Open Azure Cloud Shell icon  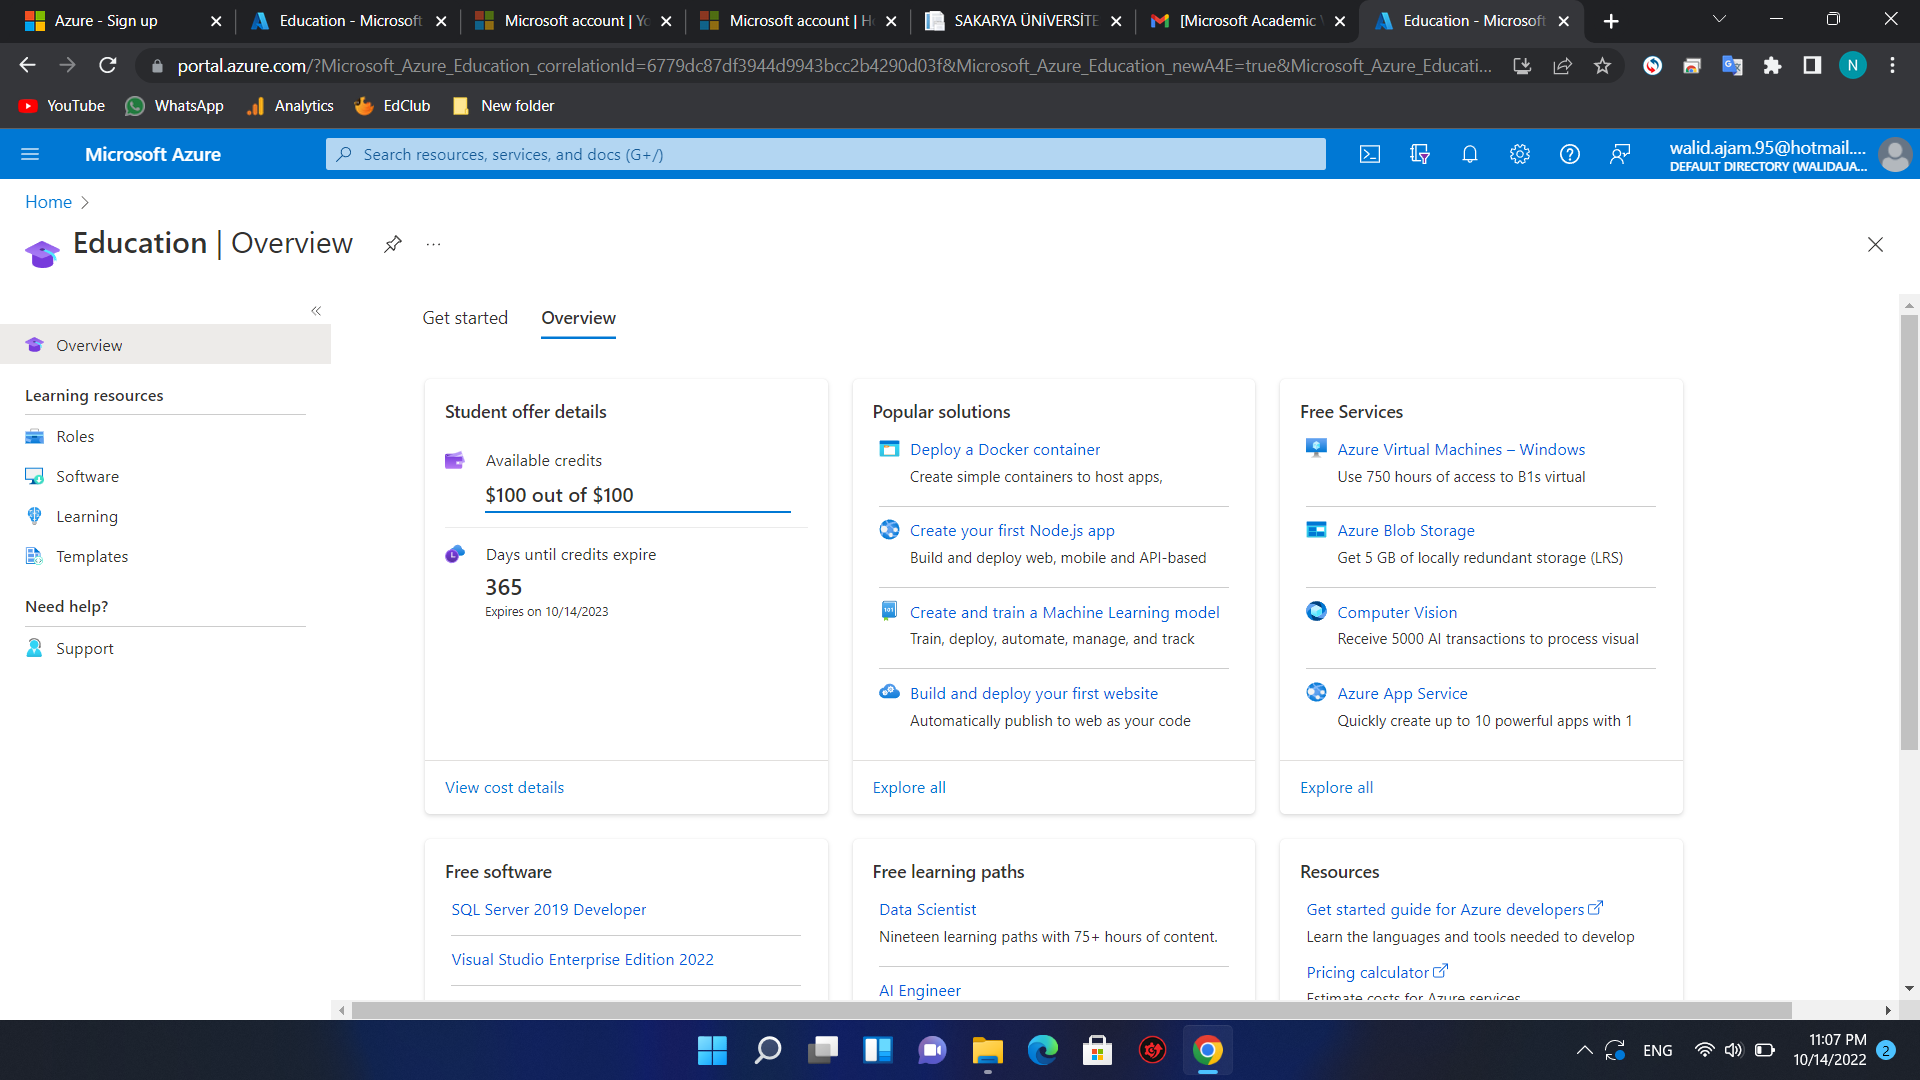pyautogui.click(x=1370, y=154)
